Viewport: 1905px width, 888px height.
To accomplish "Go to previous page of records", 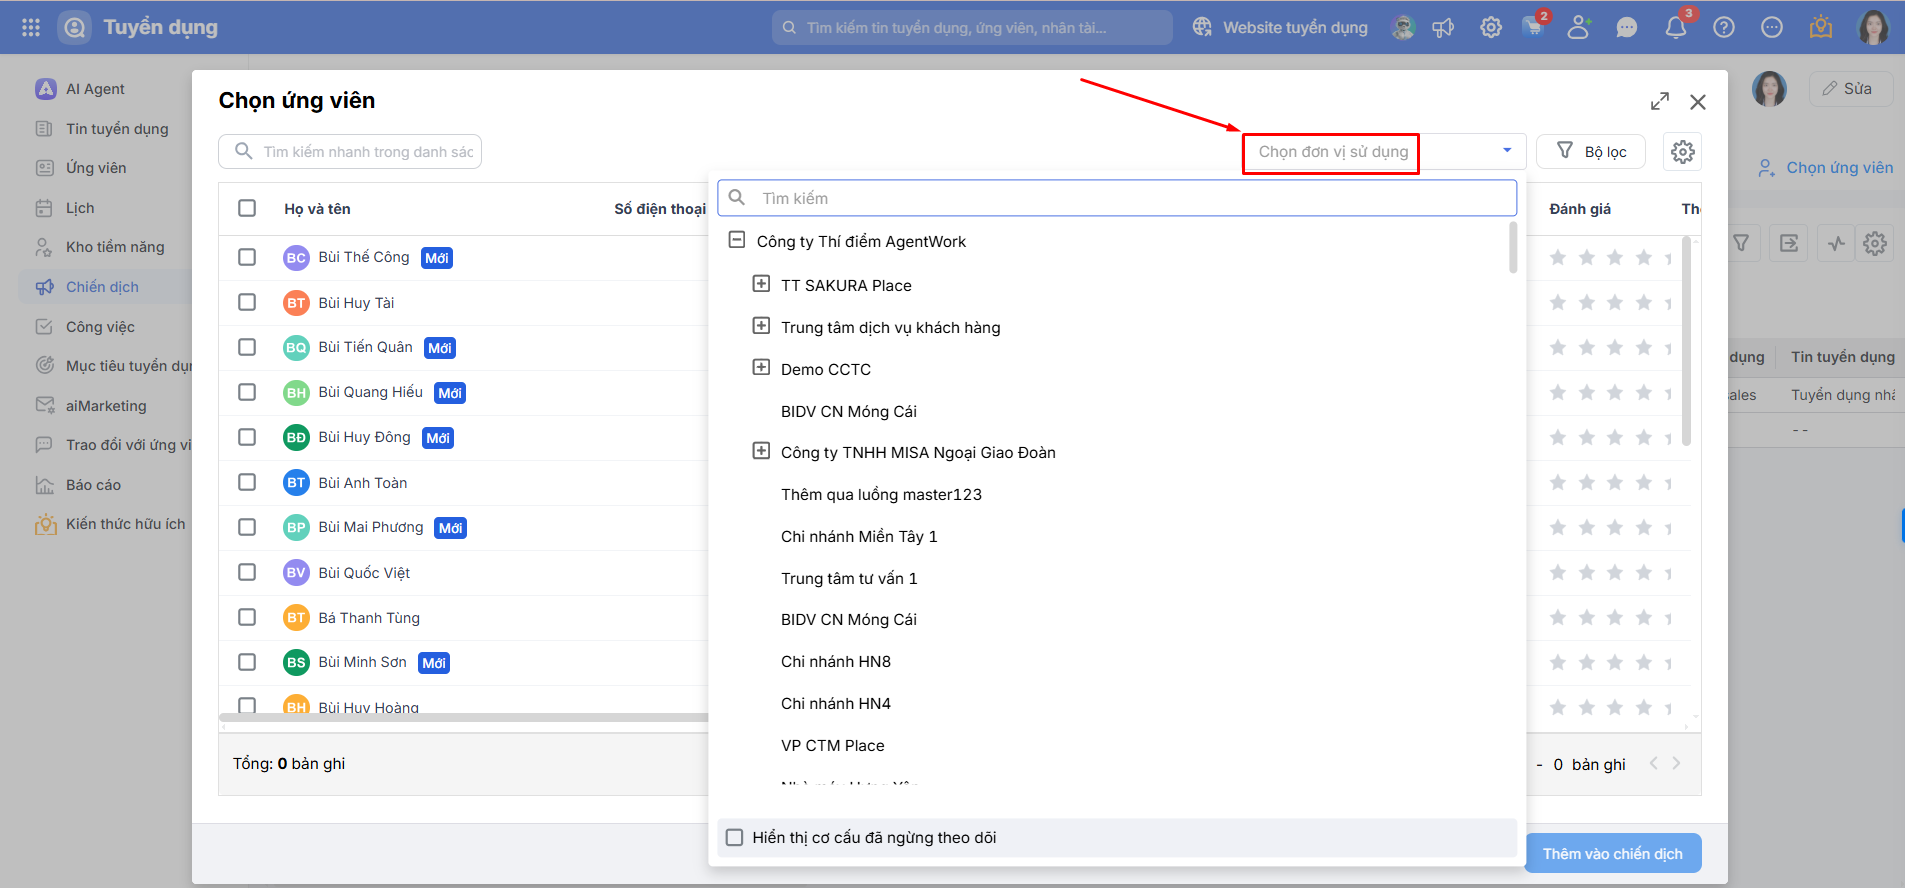I will [1653, 763].
